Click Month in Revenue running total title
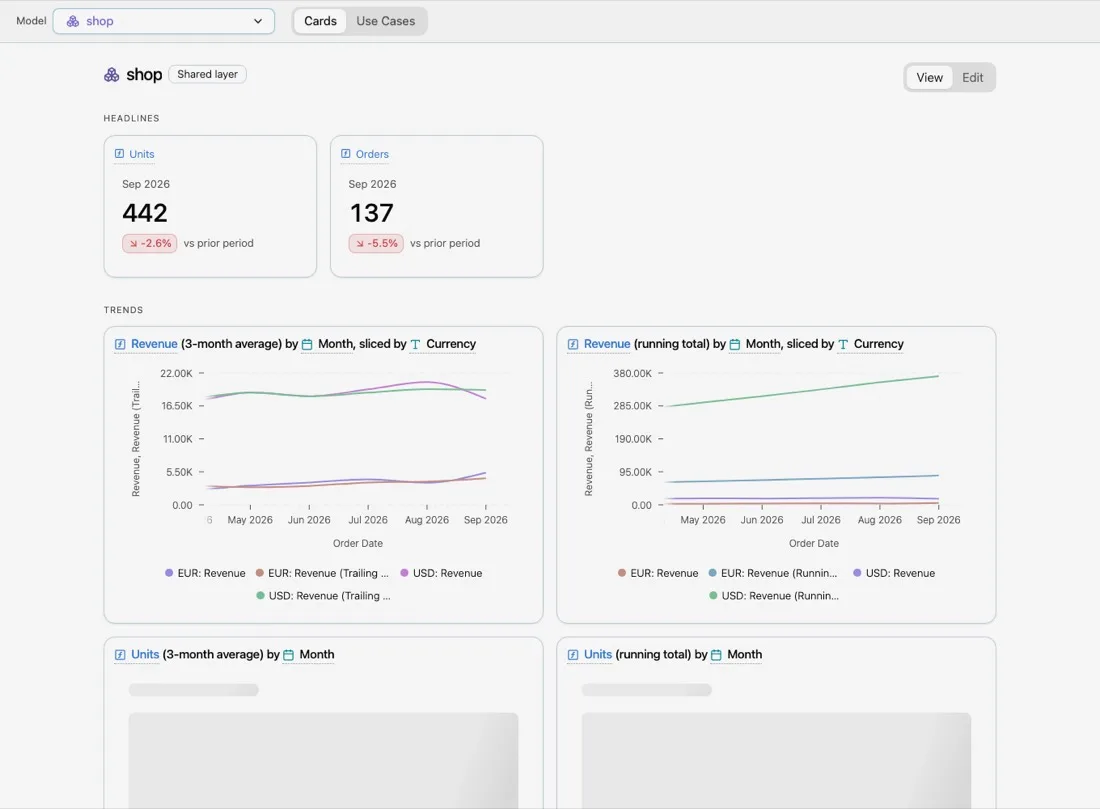Screen dimensions: 1100x809 click(x=763, y=344)
